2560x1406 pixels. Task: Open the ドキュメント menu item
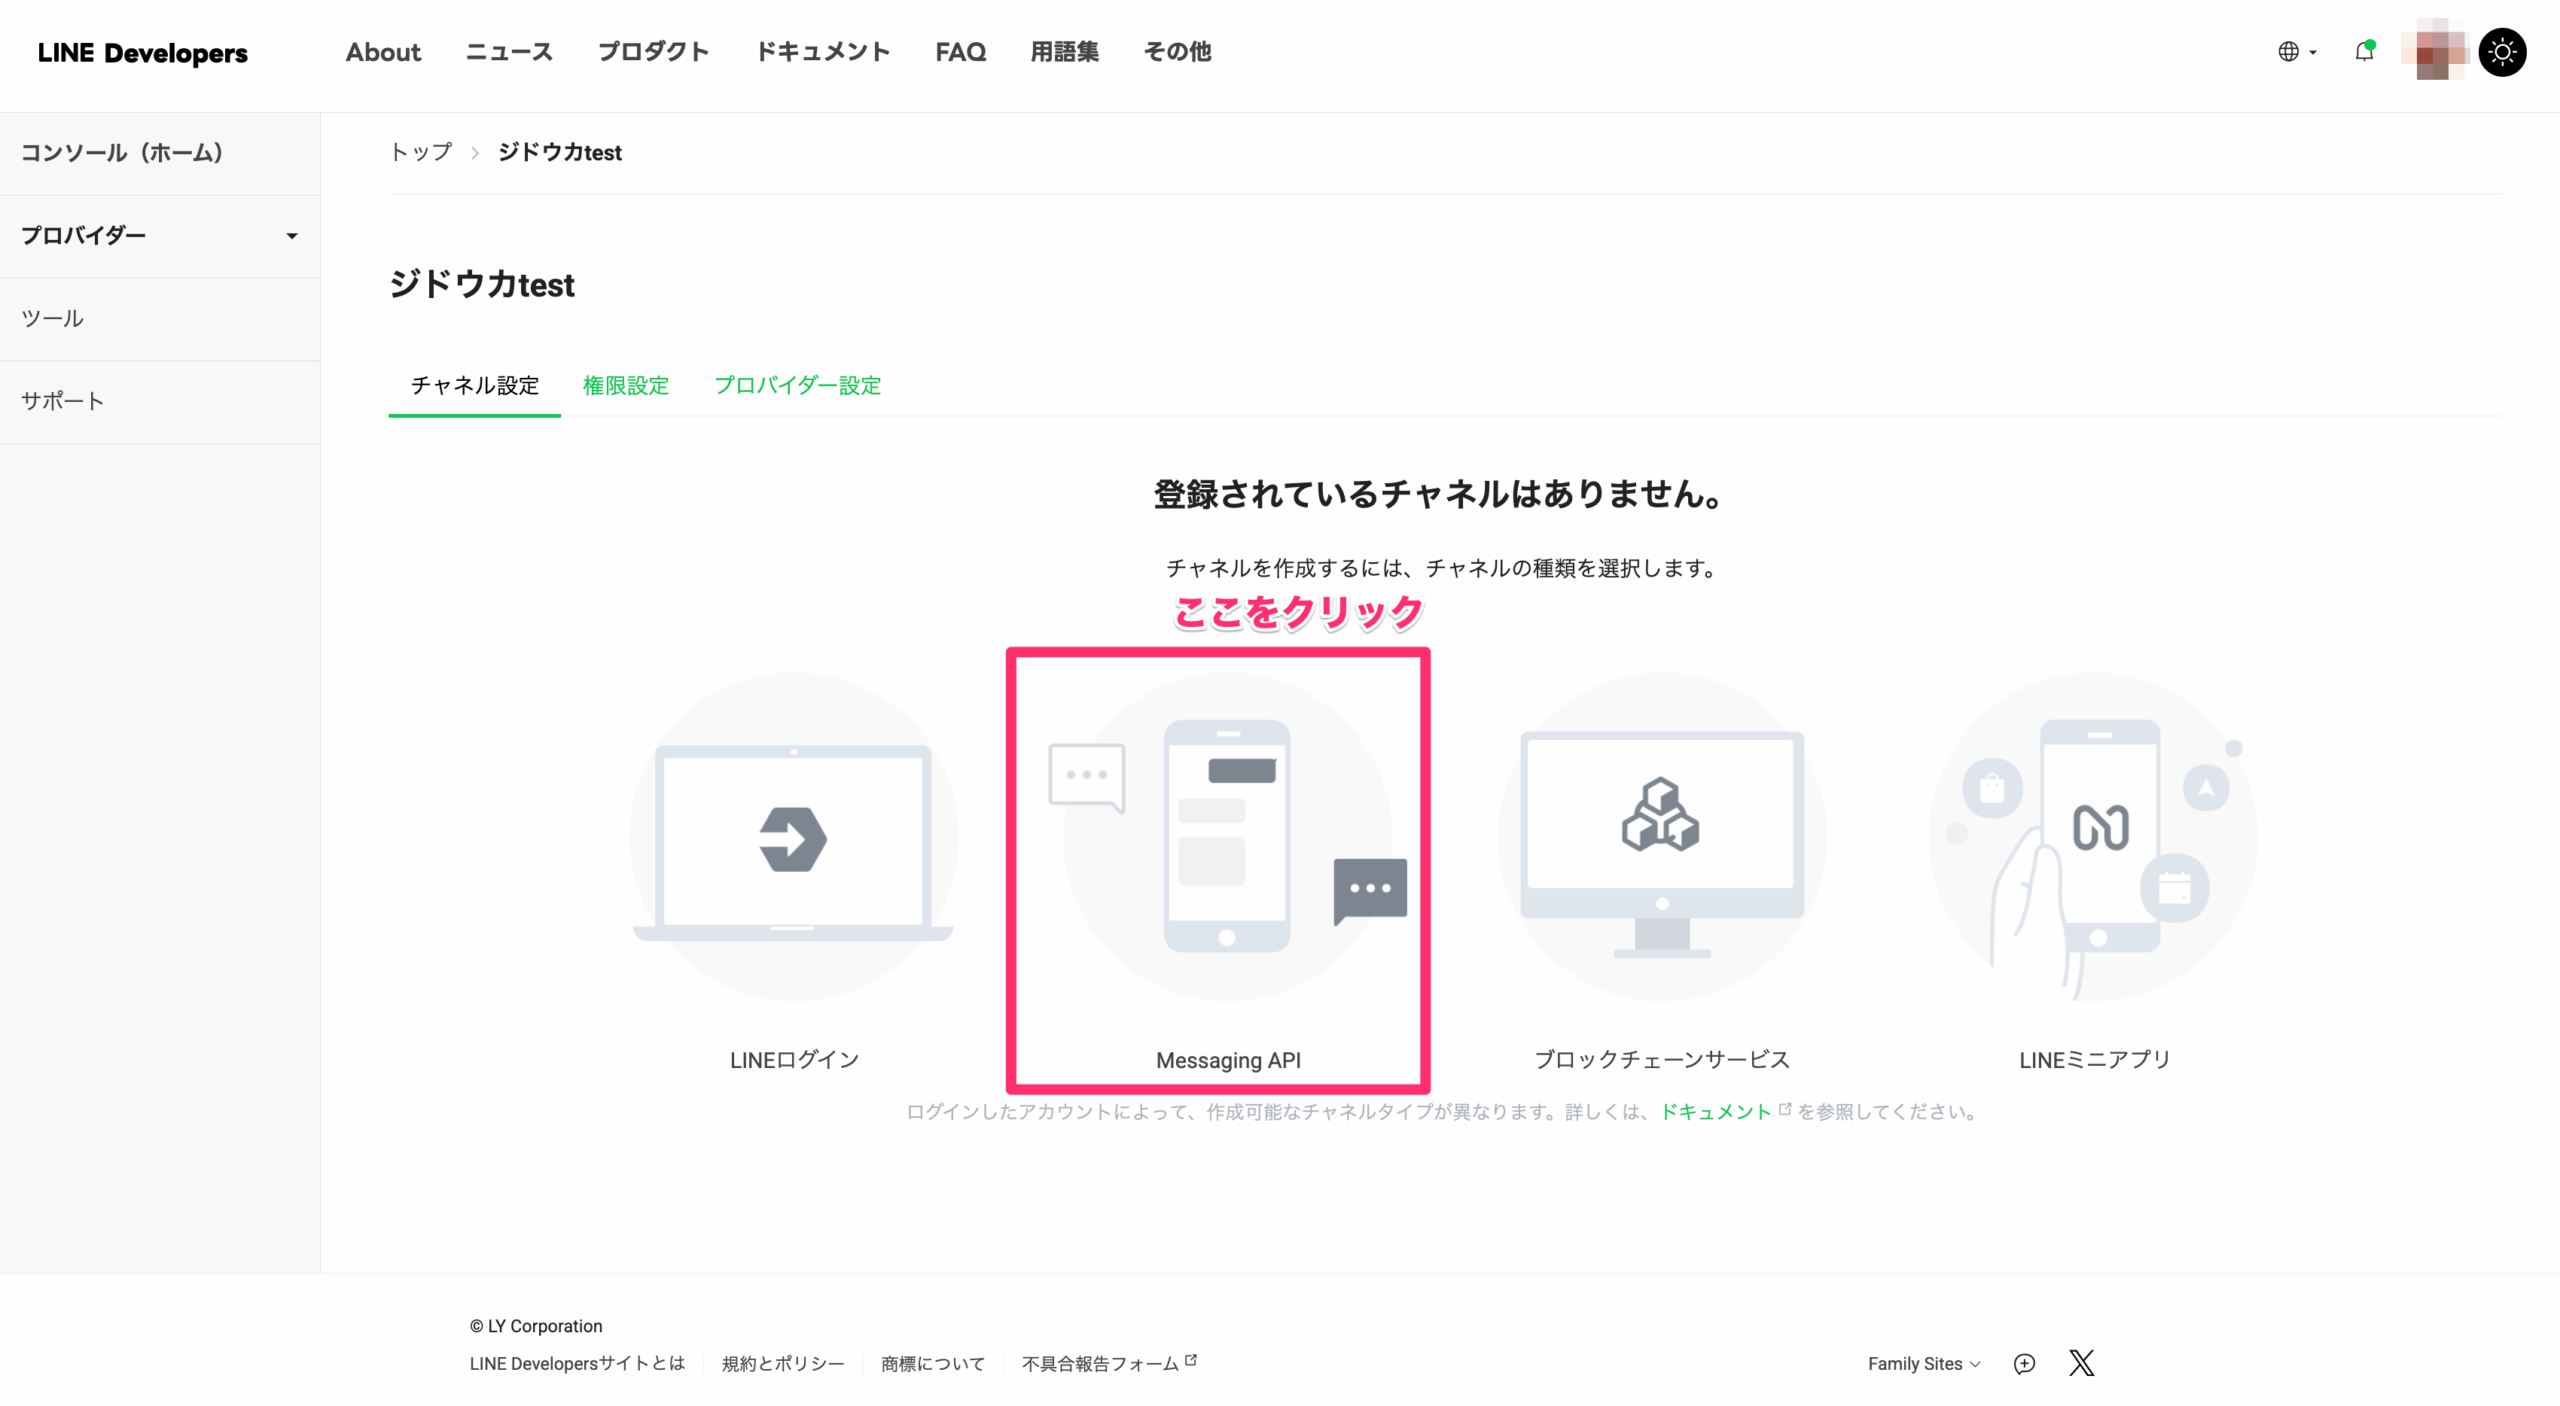(823, 52)
